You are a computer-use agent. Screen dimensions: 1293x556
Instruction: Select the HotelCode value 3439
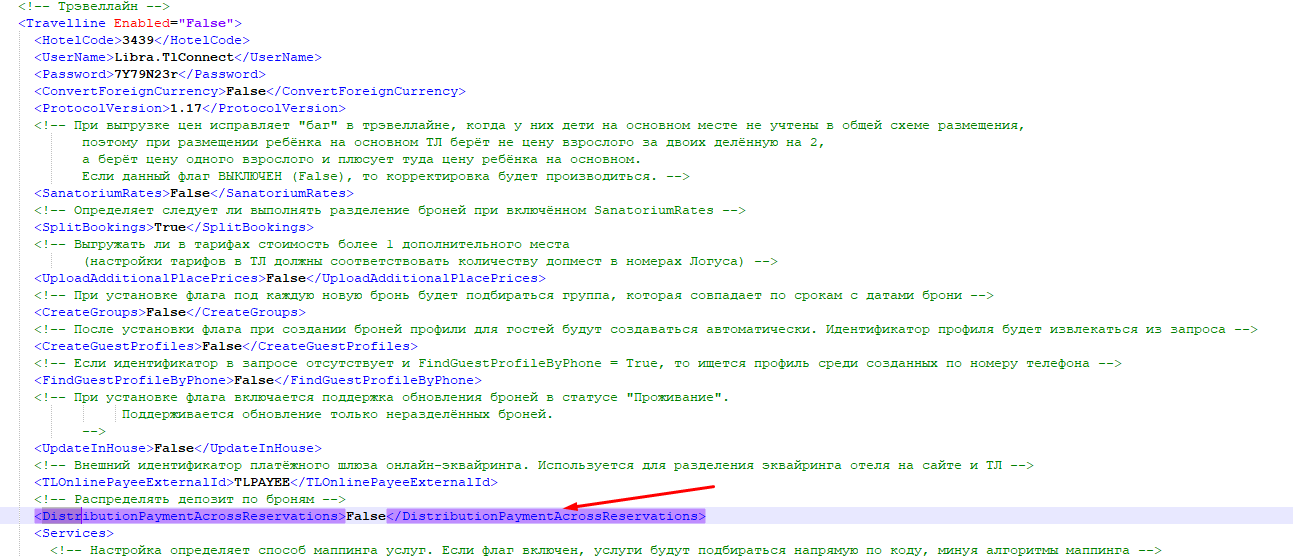(136, 40)
